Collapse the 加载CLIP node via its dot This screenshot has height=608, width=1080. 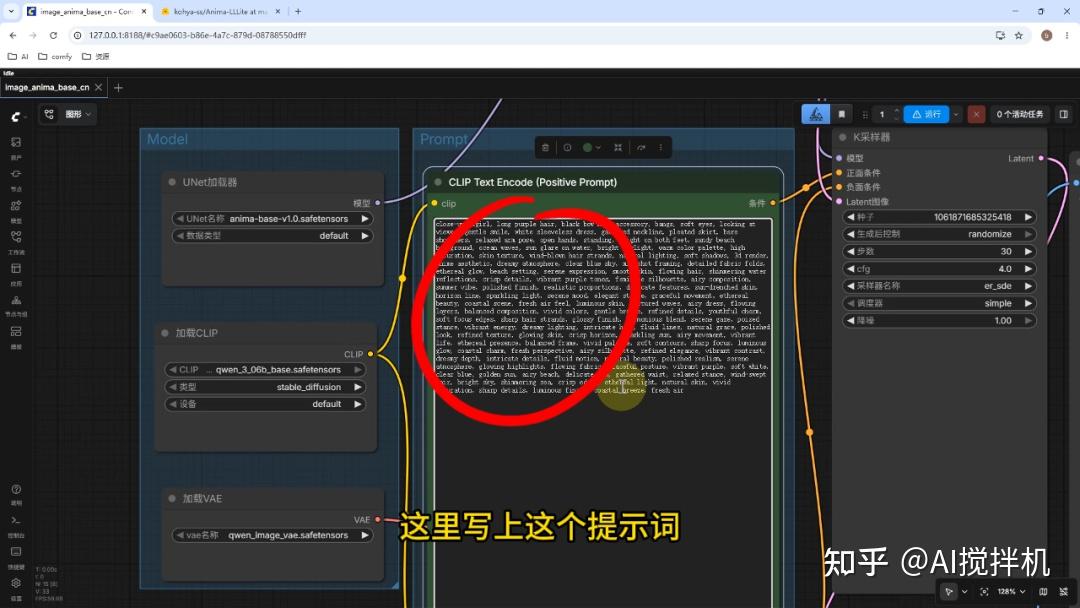[165, 333]
